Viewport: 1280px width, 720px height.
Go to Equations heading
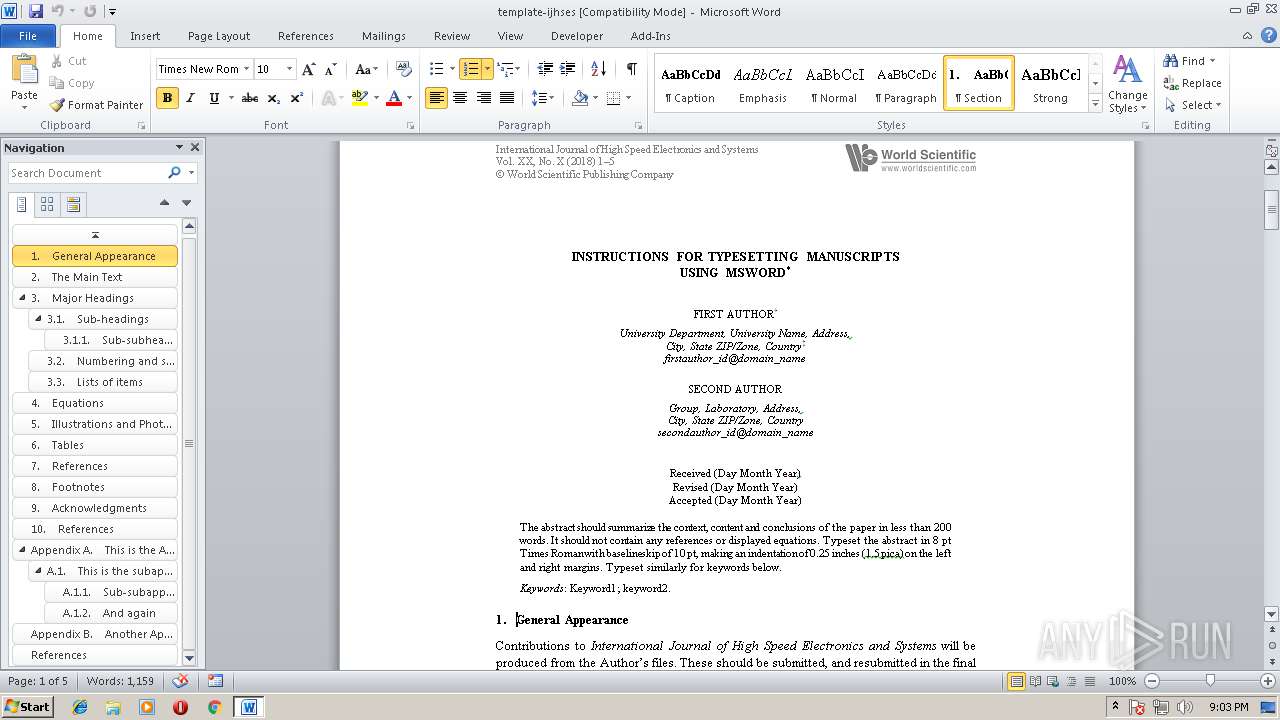pyautogui.click(x=95, y=403)
